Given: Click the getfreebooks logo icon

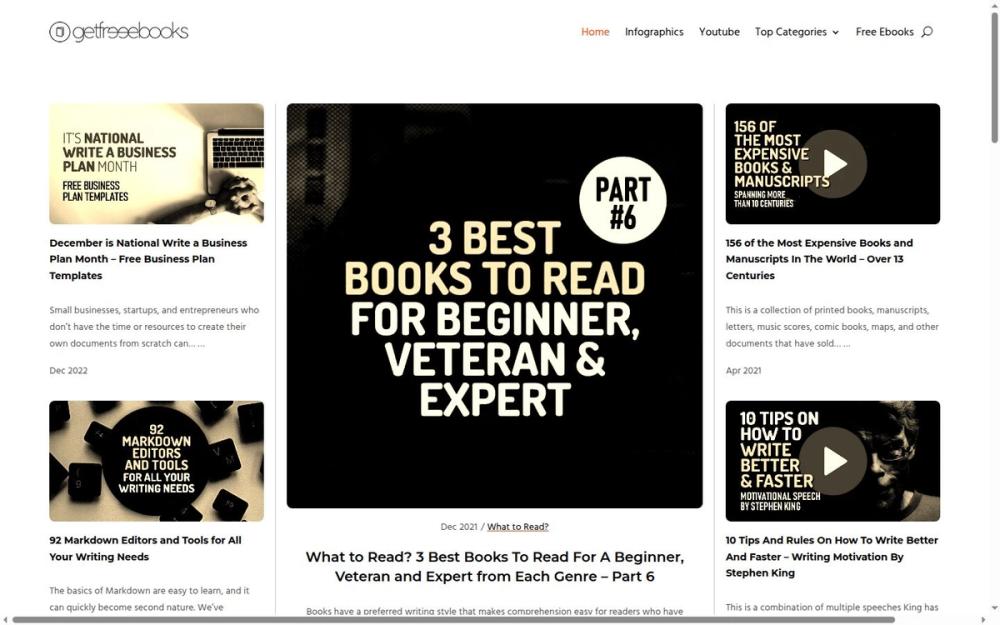Looking at the screenshot, I should point(59,31).
